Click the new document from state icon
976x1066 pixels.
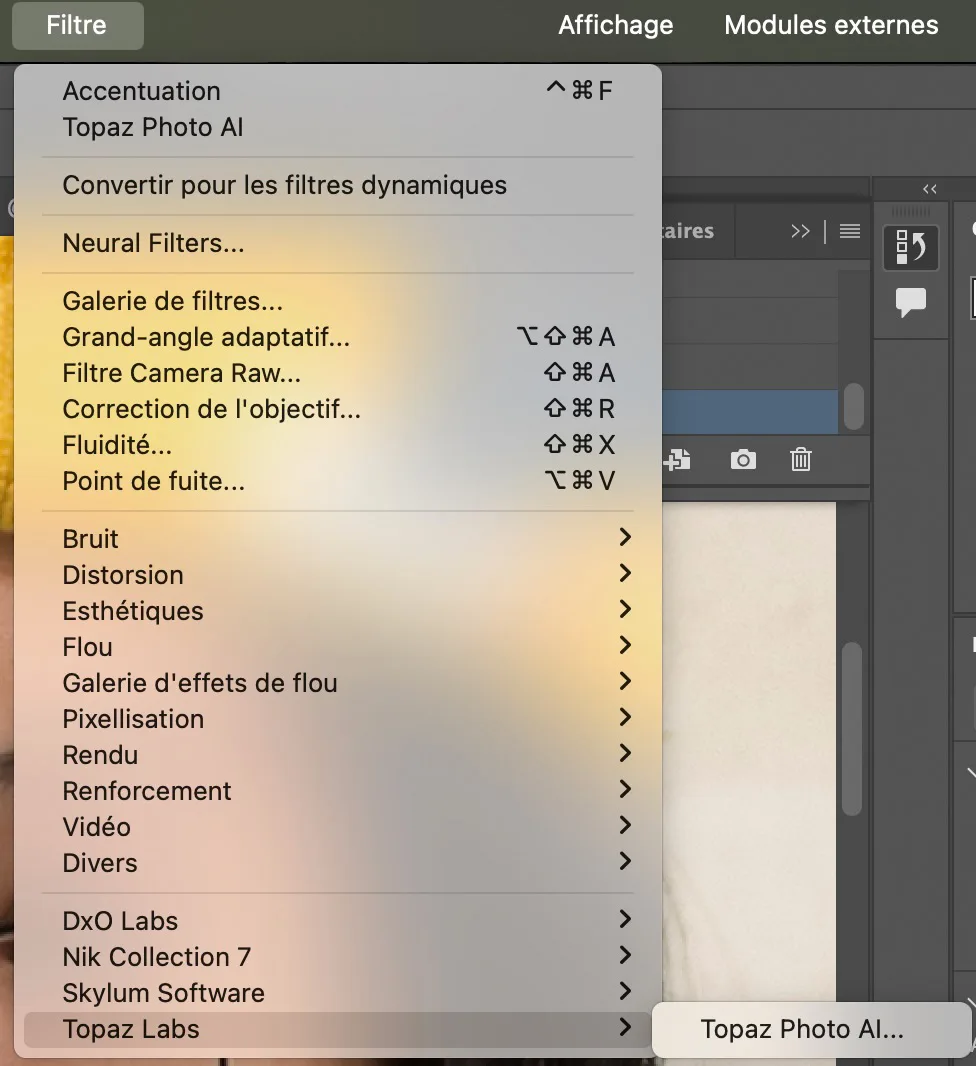pyautogui.click(x=678, y=459)
